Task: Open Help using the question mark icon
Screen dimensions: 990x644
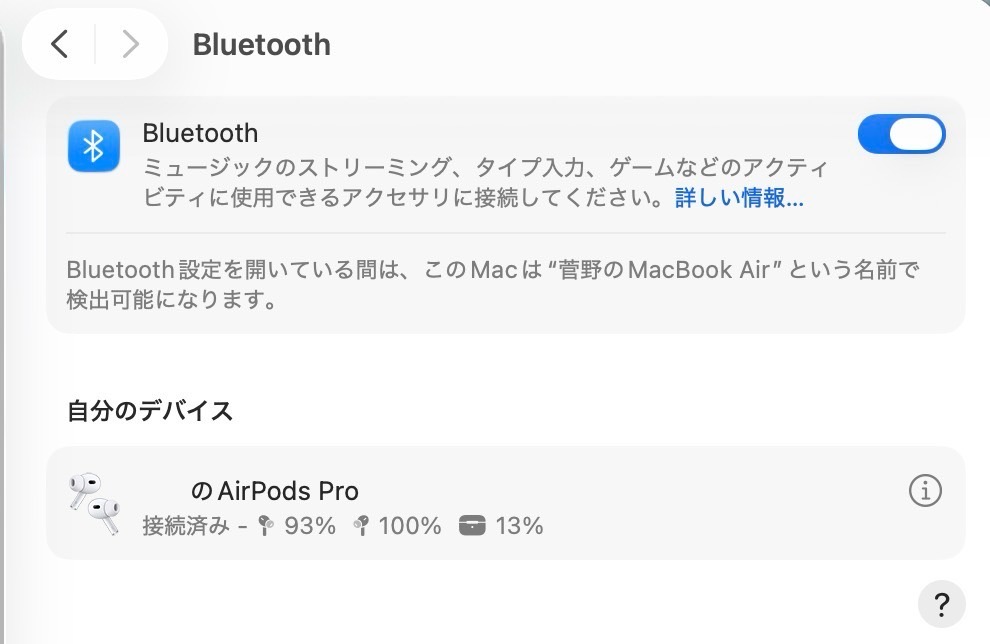Action: coord(941,604)
